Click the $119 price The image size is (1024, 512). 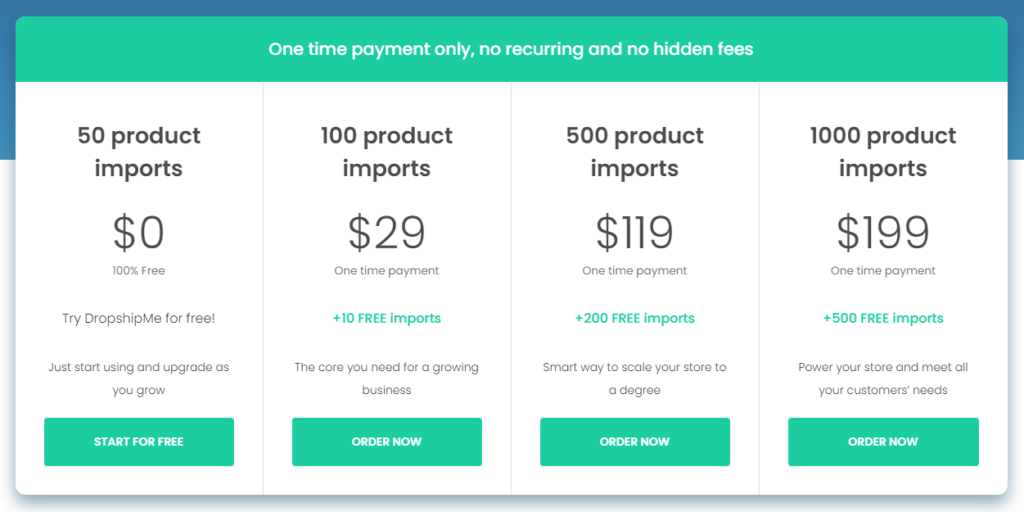point(635,233)
